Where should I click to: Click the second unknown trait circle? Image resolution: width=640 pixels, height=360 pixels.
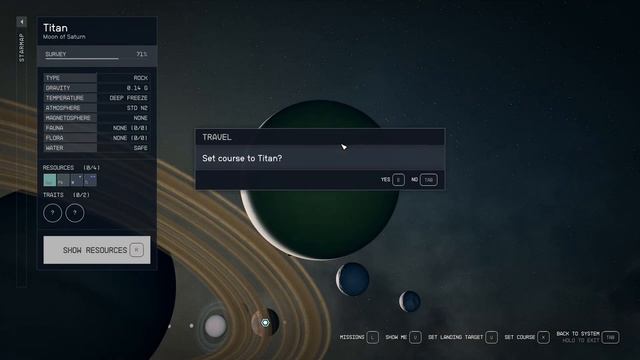tap(75, 213)
